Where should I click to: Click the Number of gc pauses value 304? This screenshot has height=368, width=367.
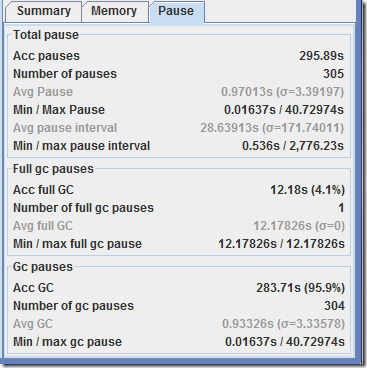pos(334,306)
